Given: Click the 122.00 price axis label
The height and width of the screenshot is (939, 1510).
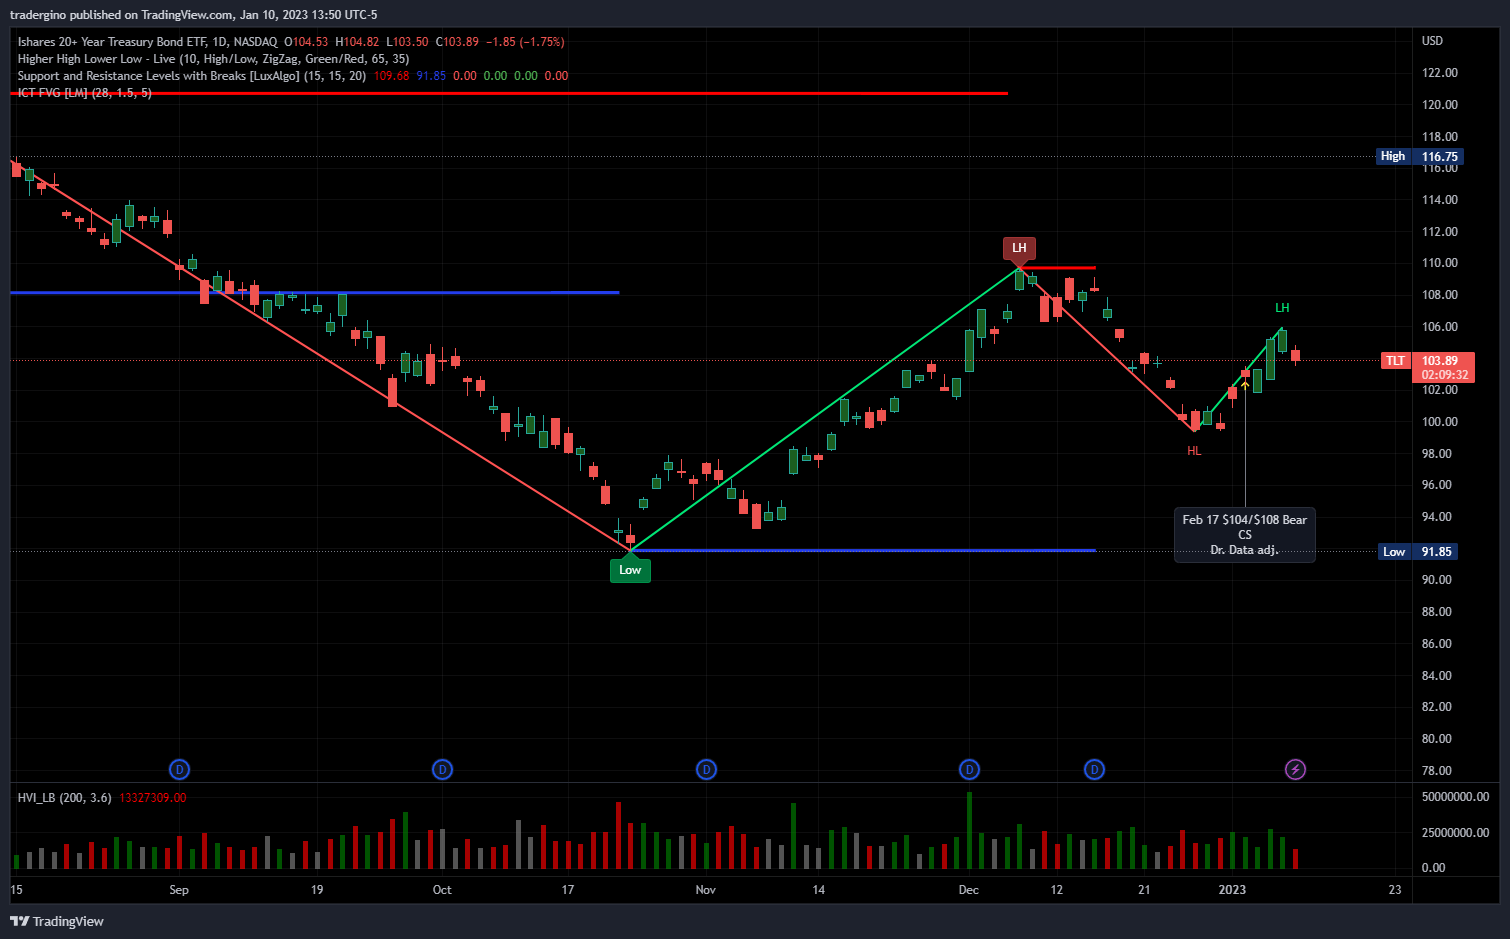Looking at the screenshot, I should 1440,73.
